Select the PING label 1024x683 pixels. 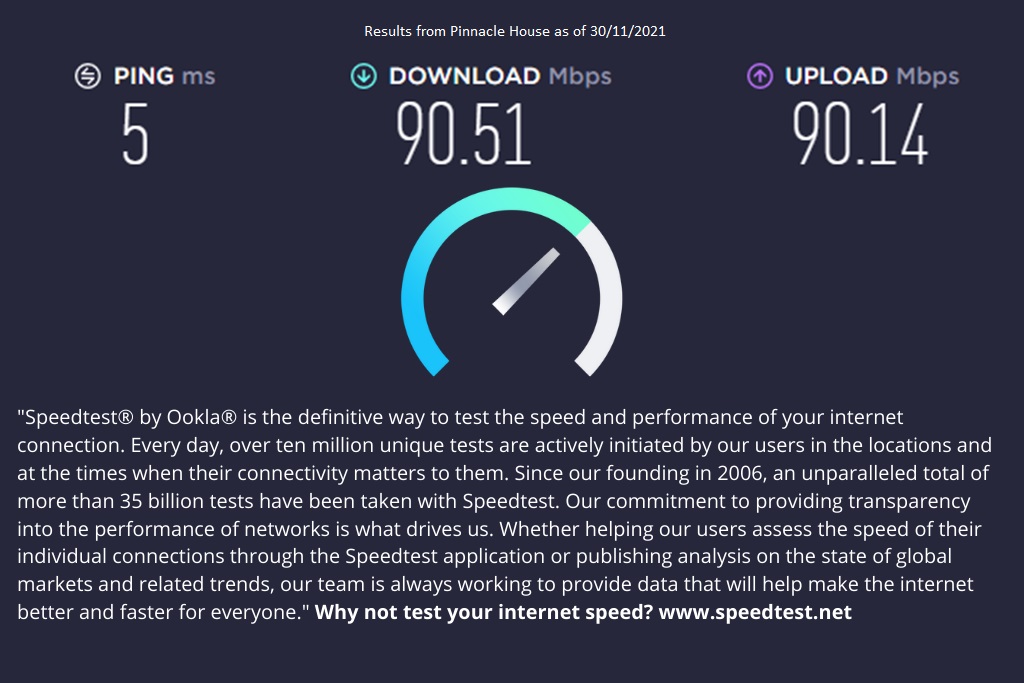pyautogui.click(x=144, y=76)
